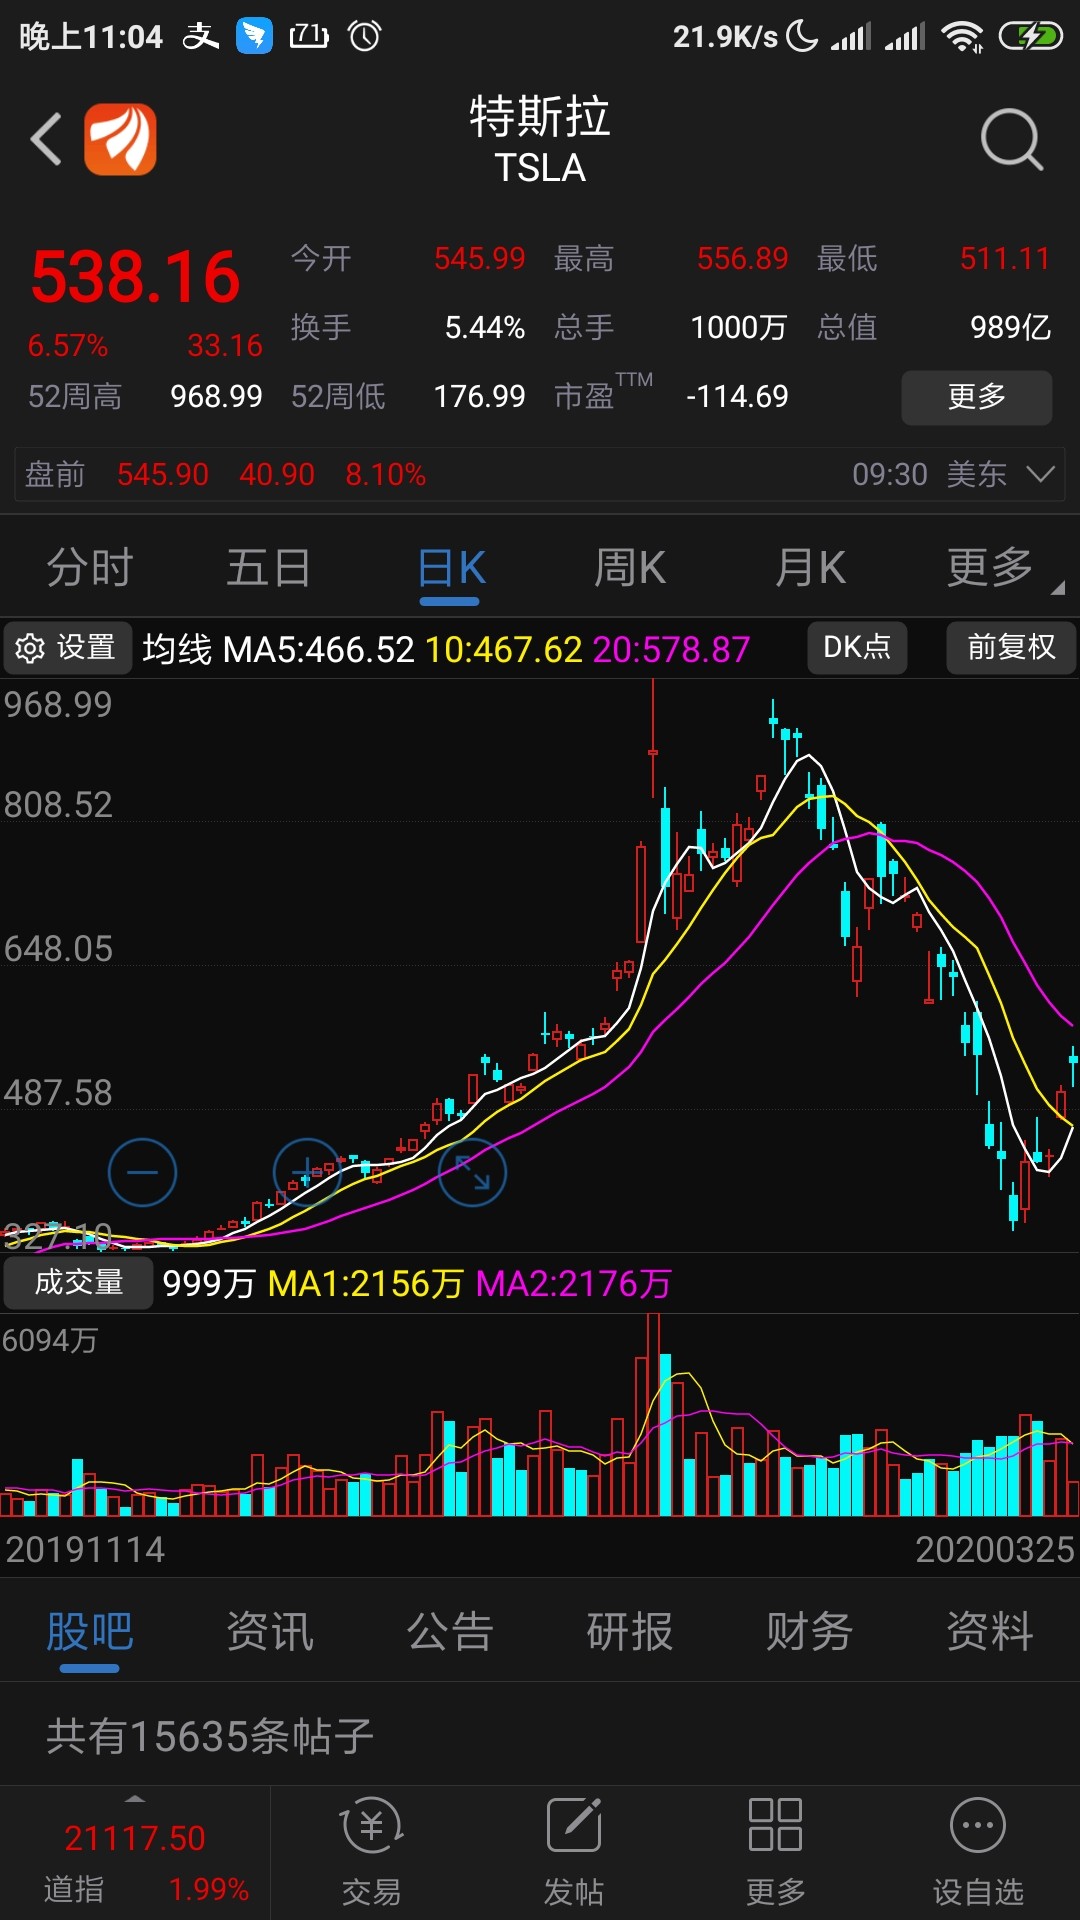Open stock search magnifier

1011,140
